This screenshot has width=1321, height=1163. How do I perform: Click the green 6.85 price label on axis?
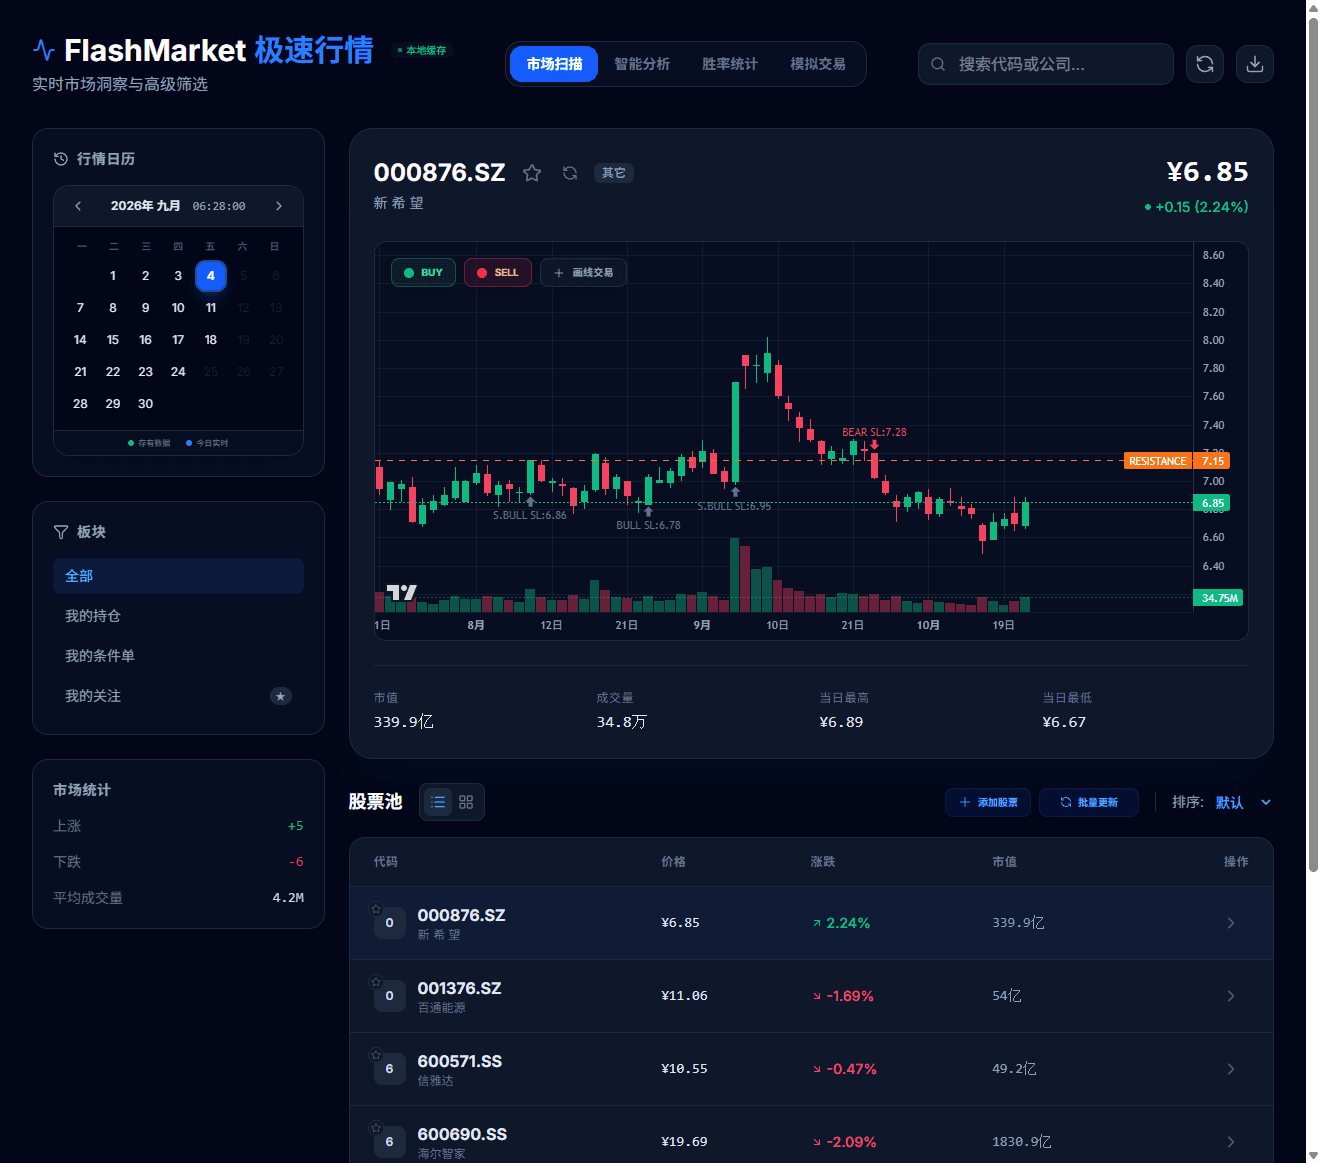[1212, 503]
